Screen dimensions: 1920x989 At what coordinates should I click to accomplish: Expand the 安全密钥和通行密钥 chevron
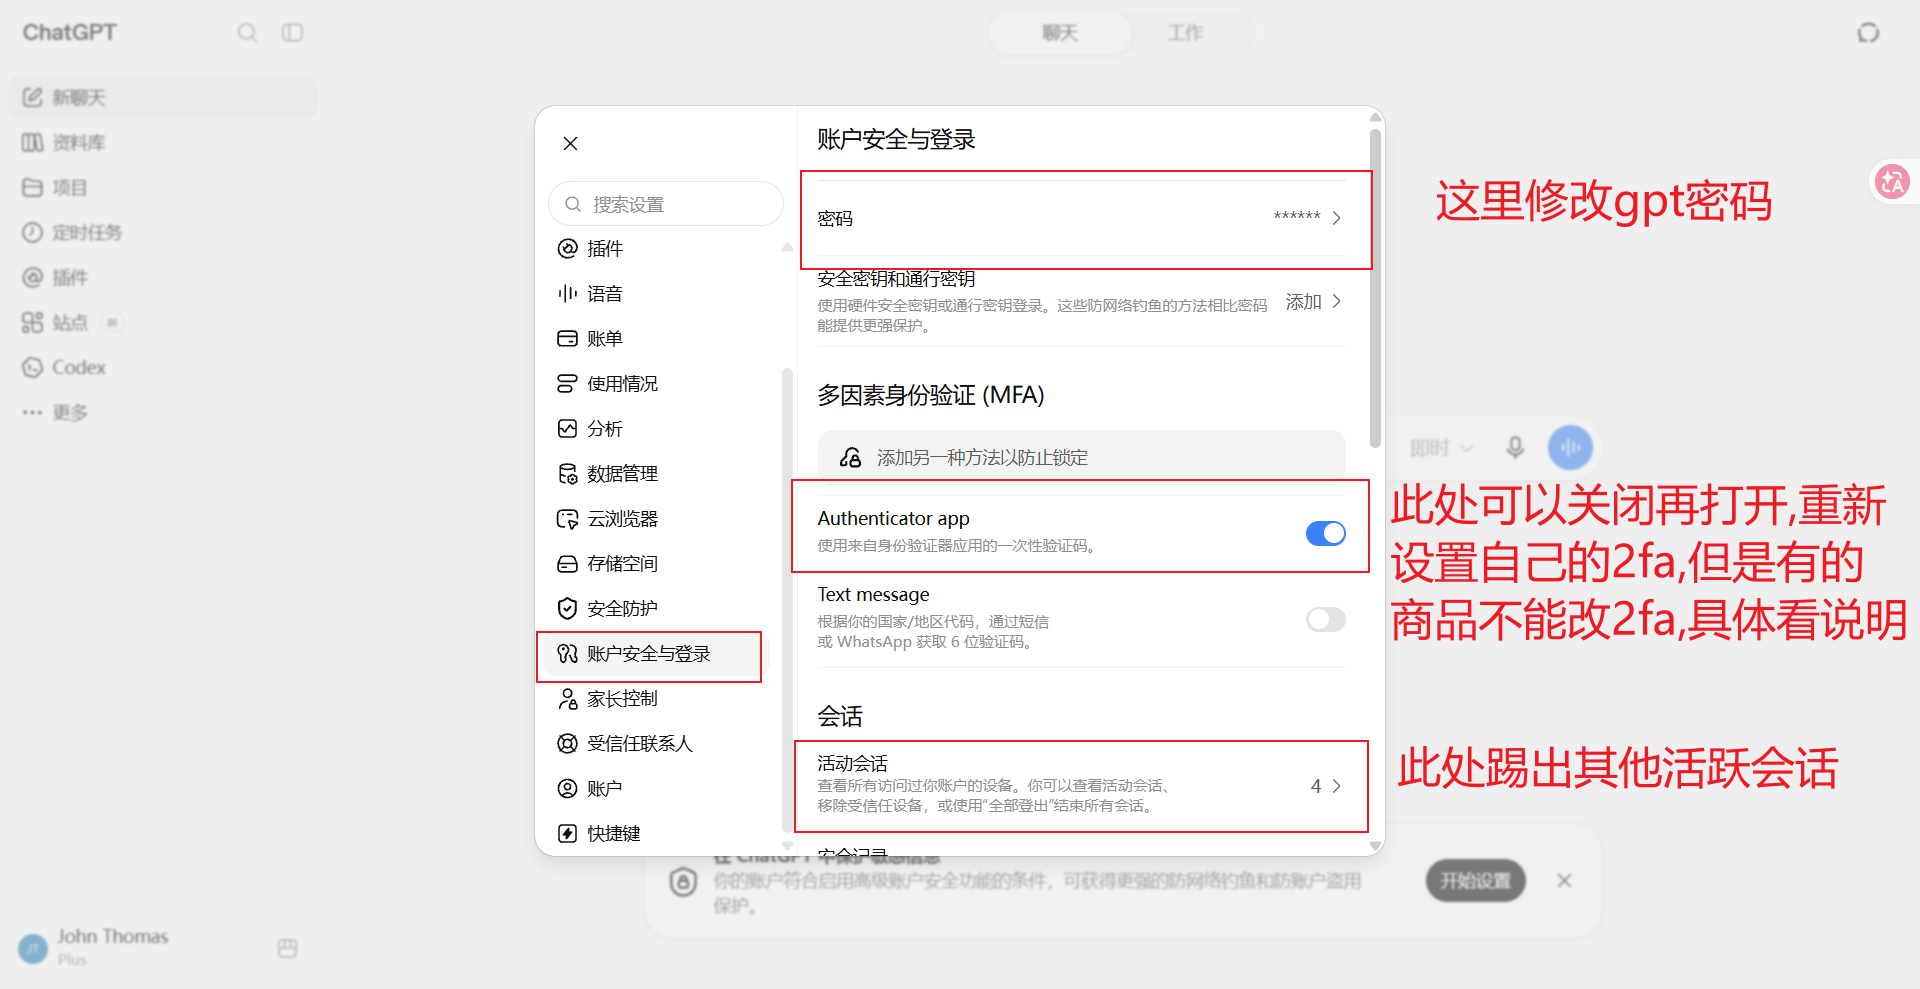click(x=1337, y=302)
